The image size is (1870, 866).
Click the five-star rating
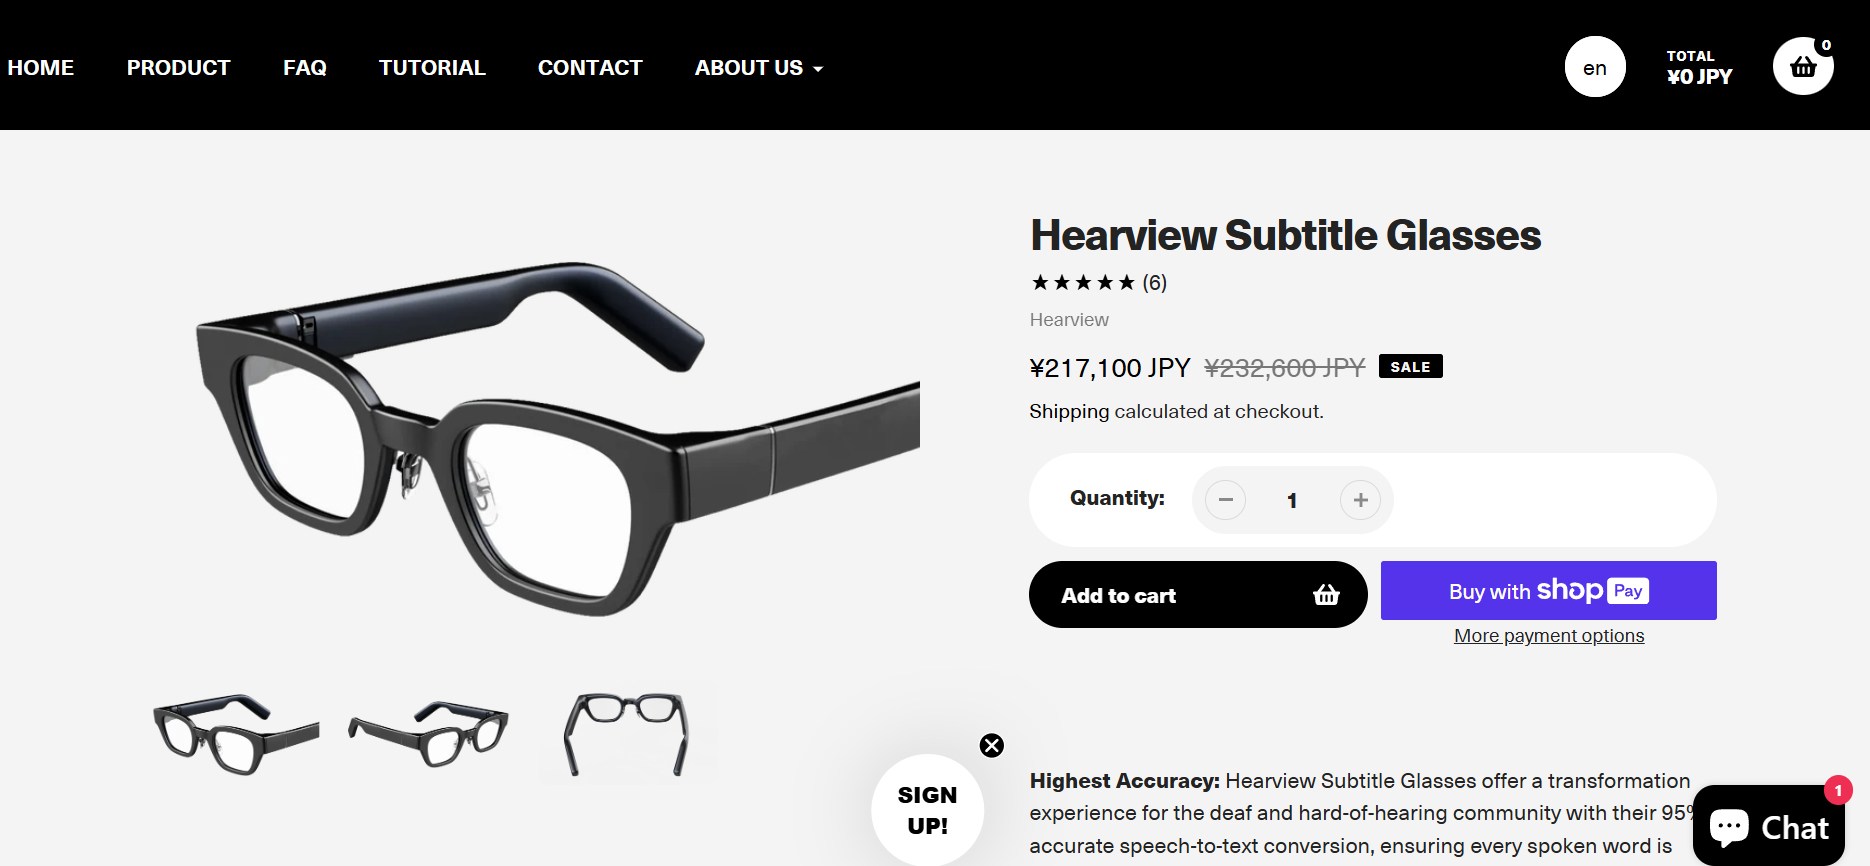click(x=1083, y=283)
